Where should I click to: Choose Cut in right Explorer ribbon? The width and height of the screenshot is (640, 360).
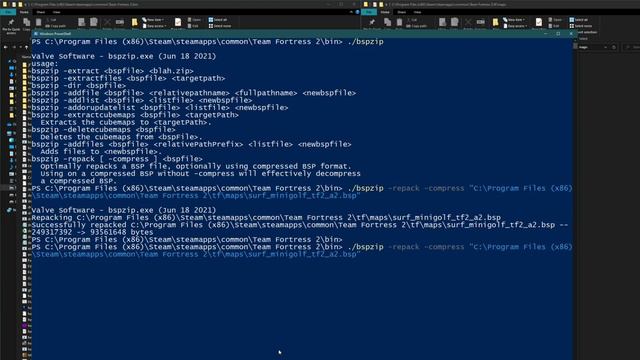pos(412,20)
